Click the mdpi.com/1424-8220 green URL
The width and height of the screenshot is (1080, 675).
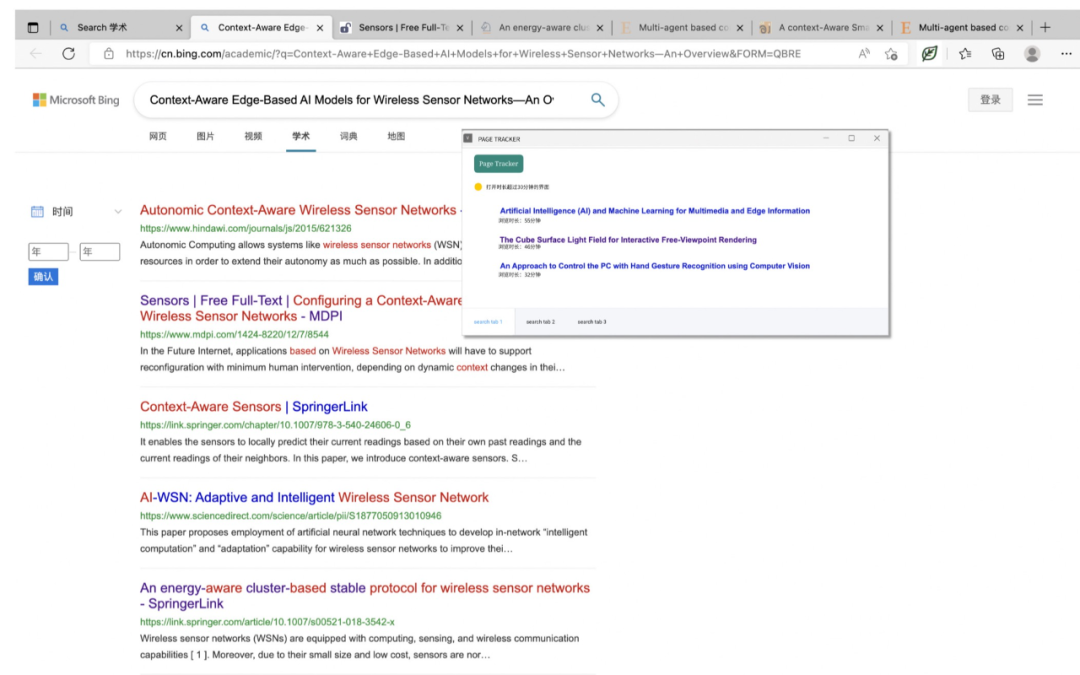[x=234, y=334]
